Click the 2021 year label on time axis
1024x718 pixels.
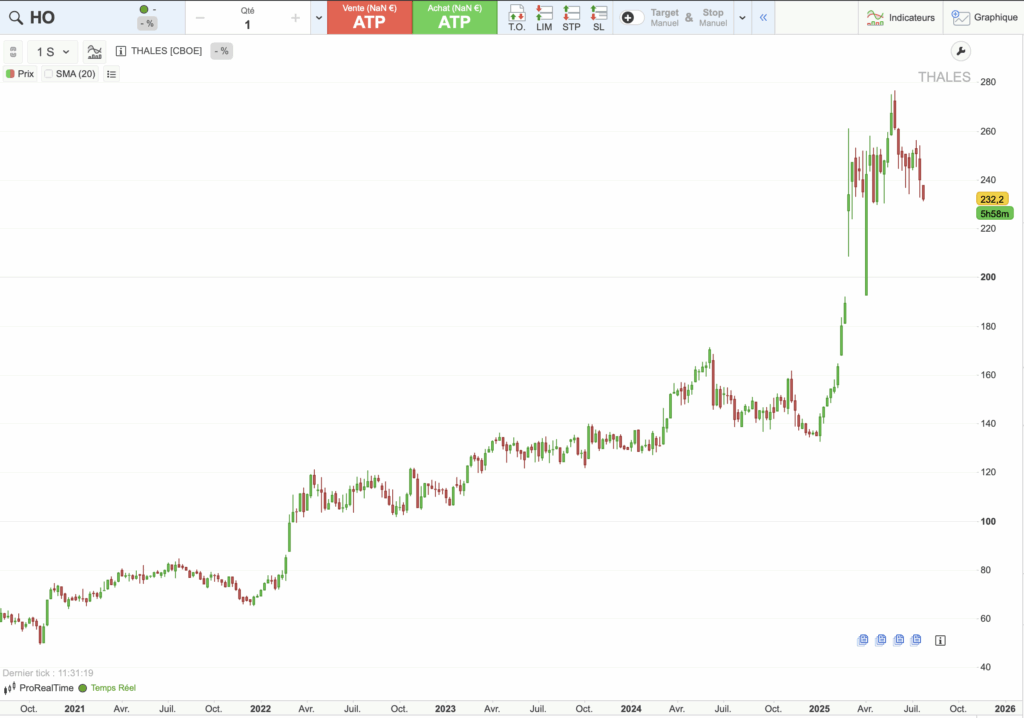(74, 709)
